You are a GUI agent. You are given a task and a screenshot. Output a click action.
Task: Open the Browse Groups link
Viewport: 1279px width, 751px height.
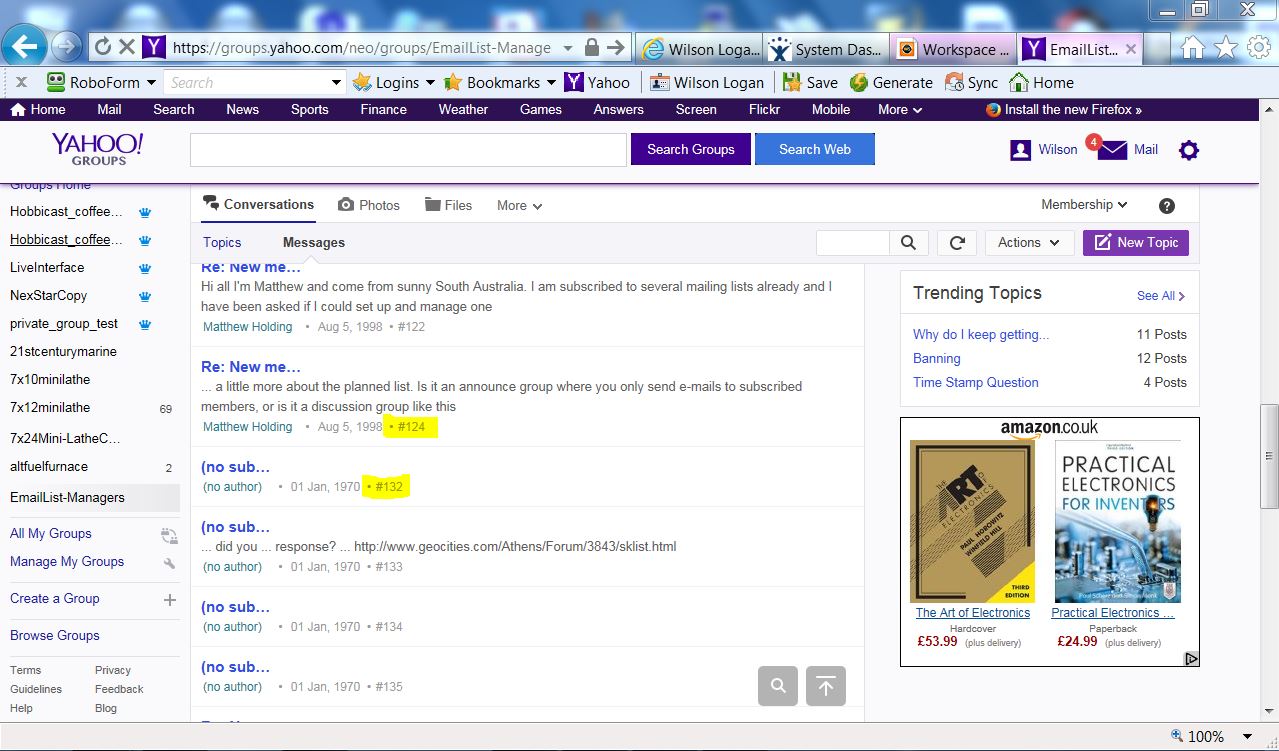pyautogui.click(x=55, y=636)
